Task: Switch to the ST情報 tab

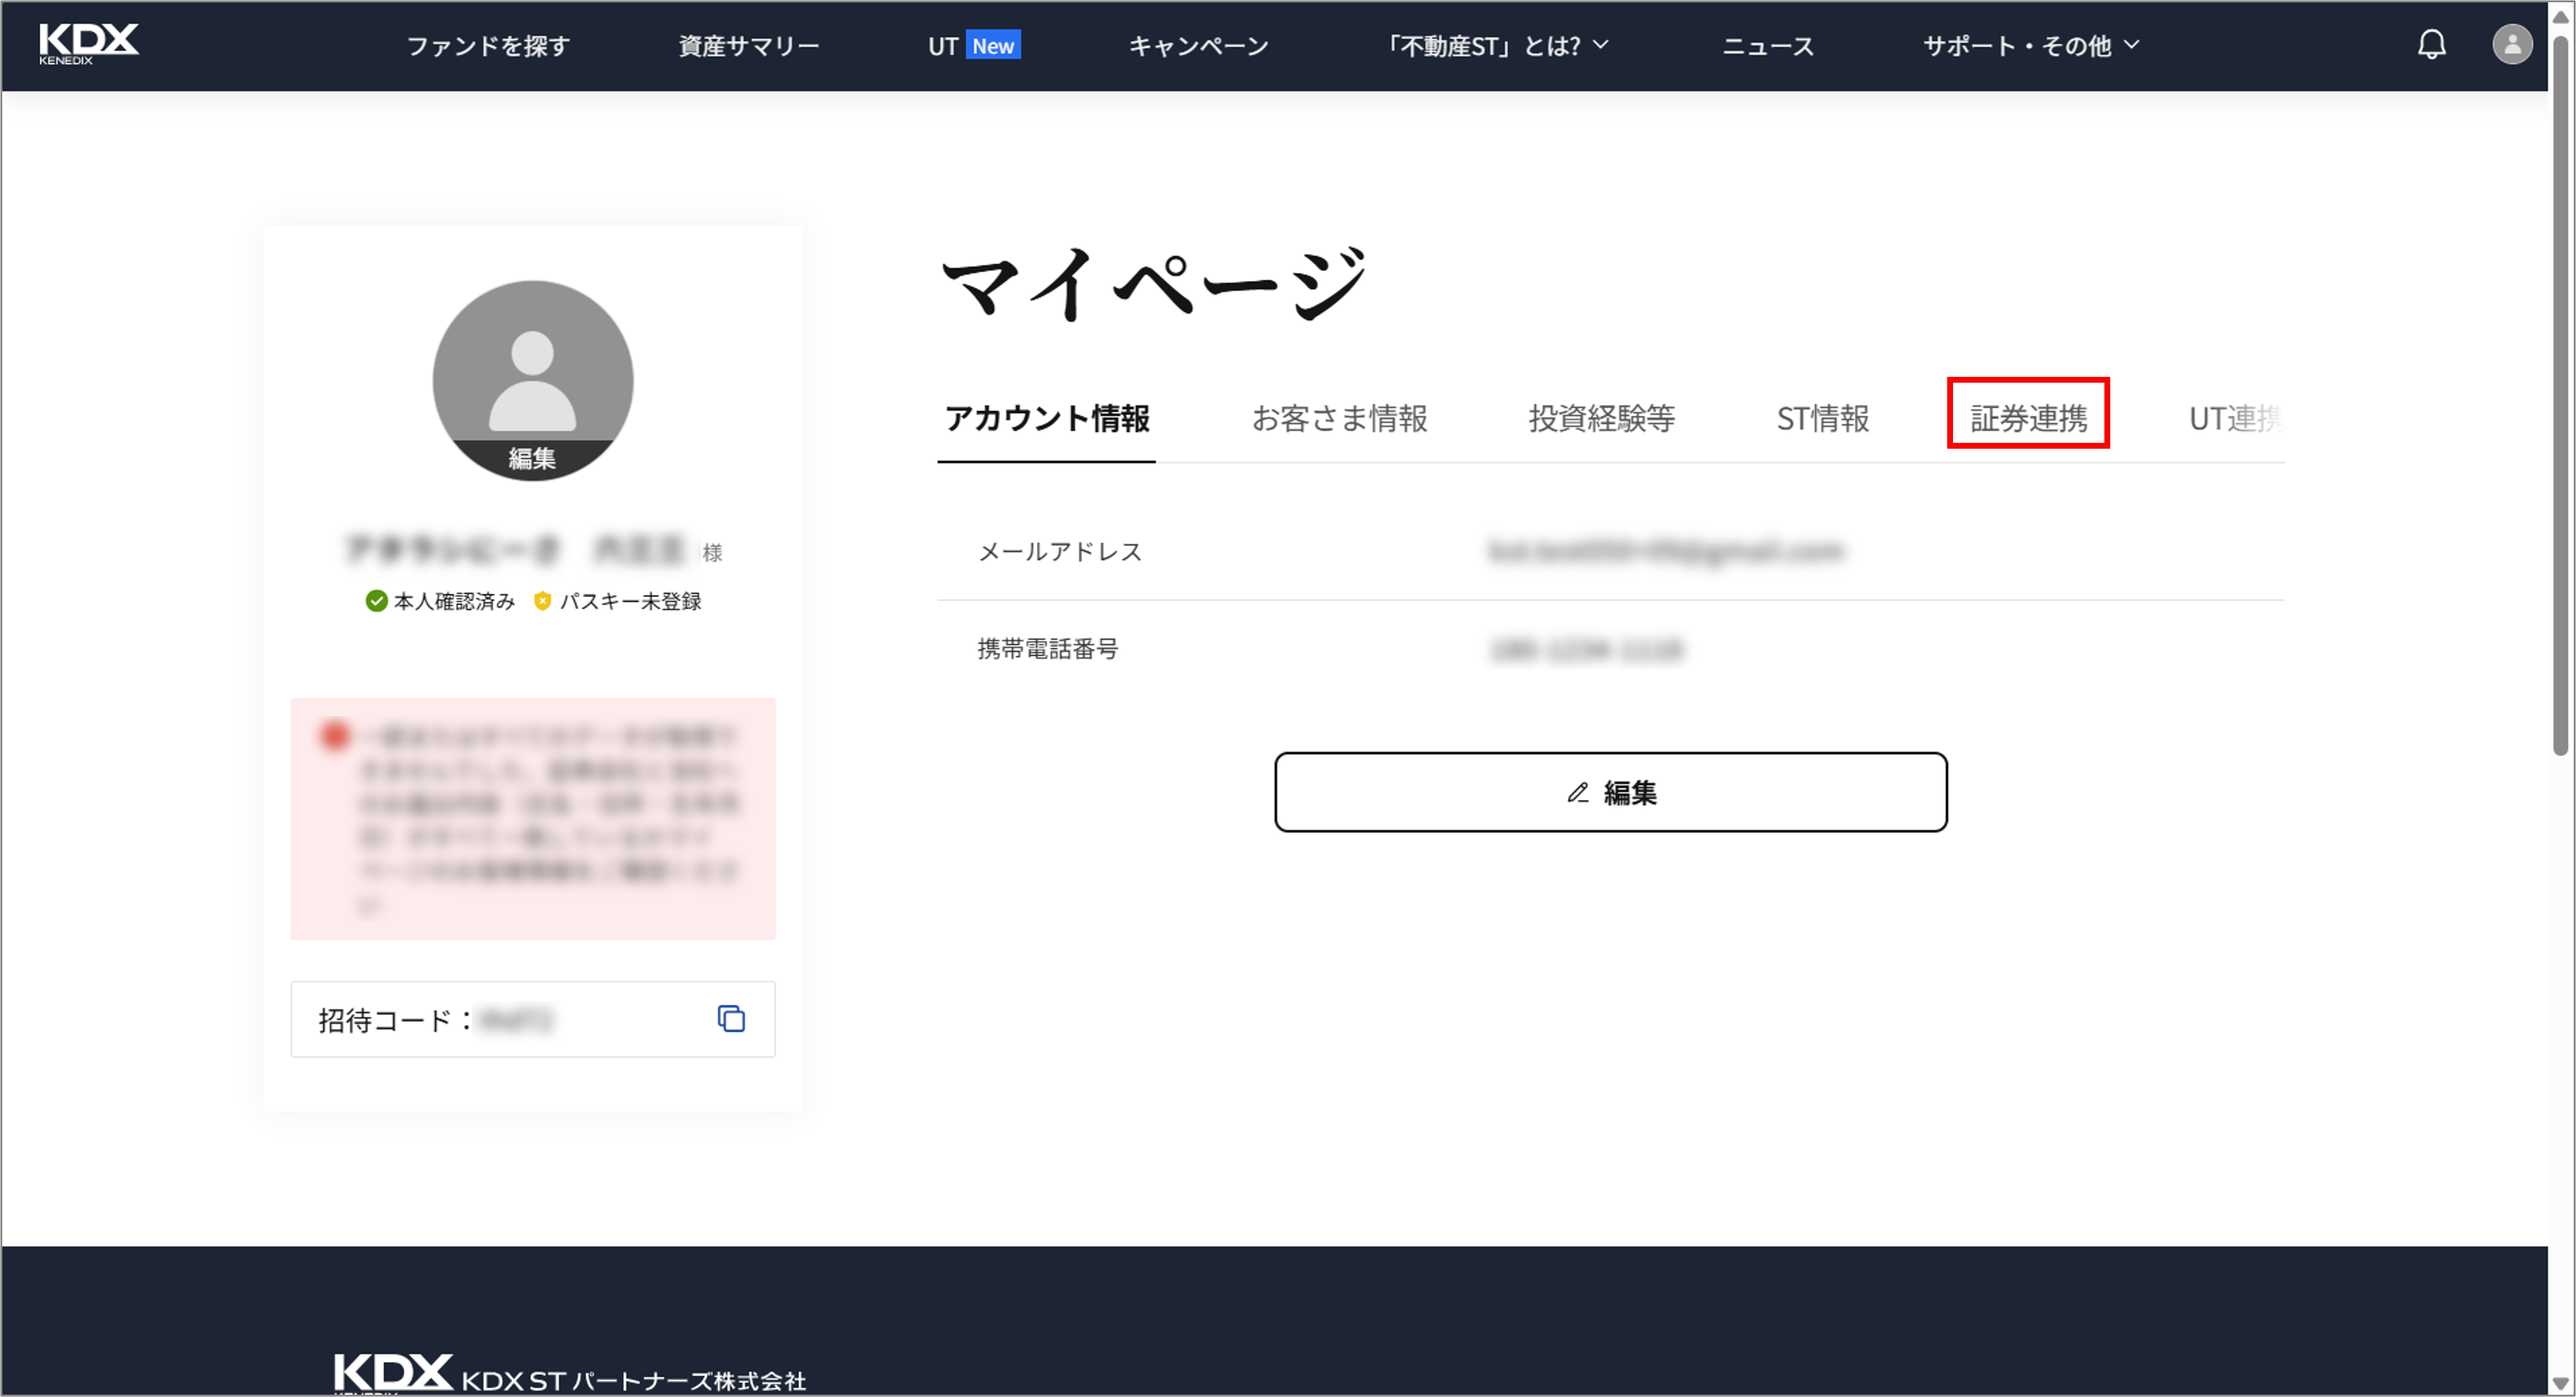Action: (x=1822, y=418)
